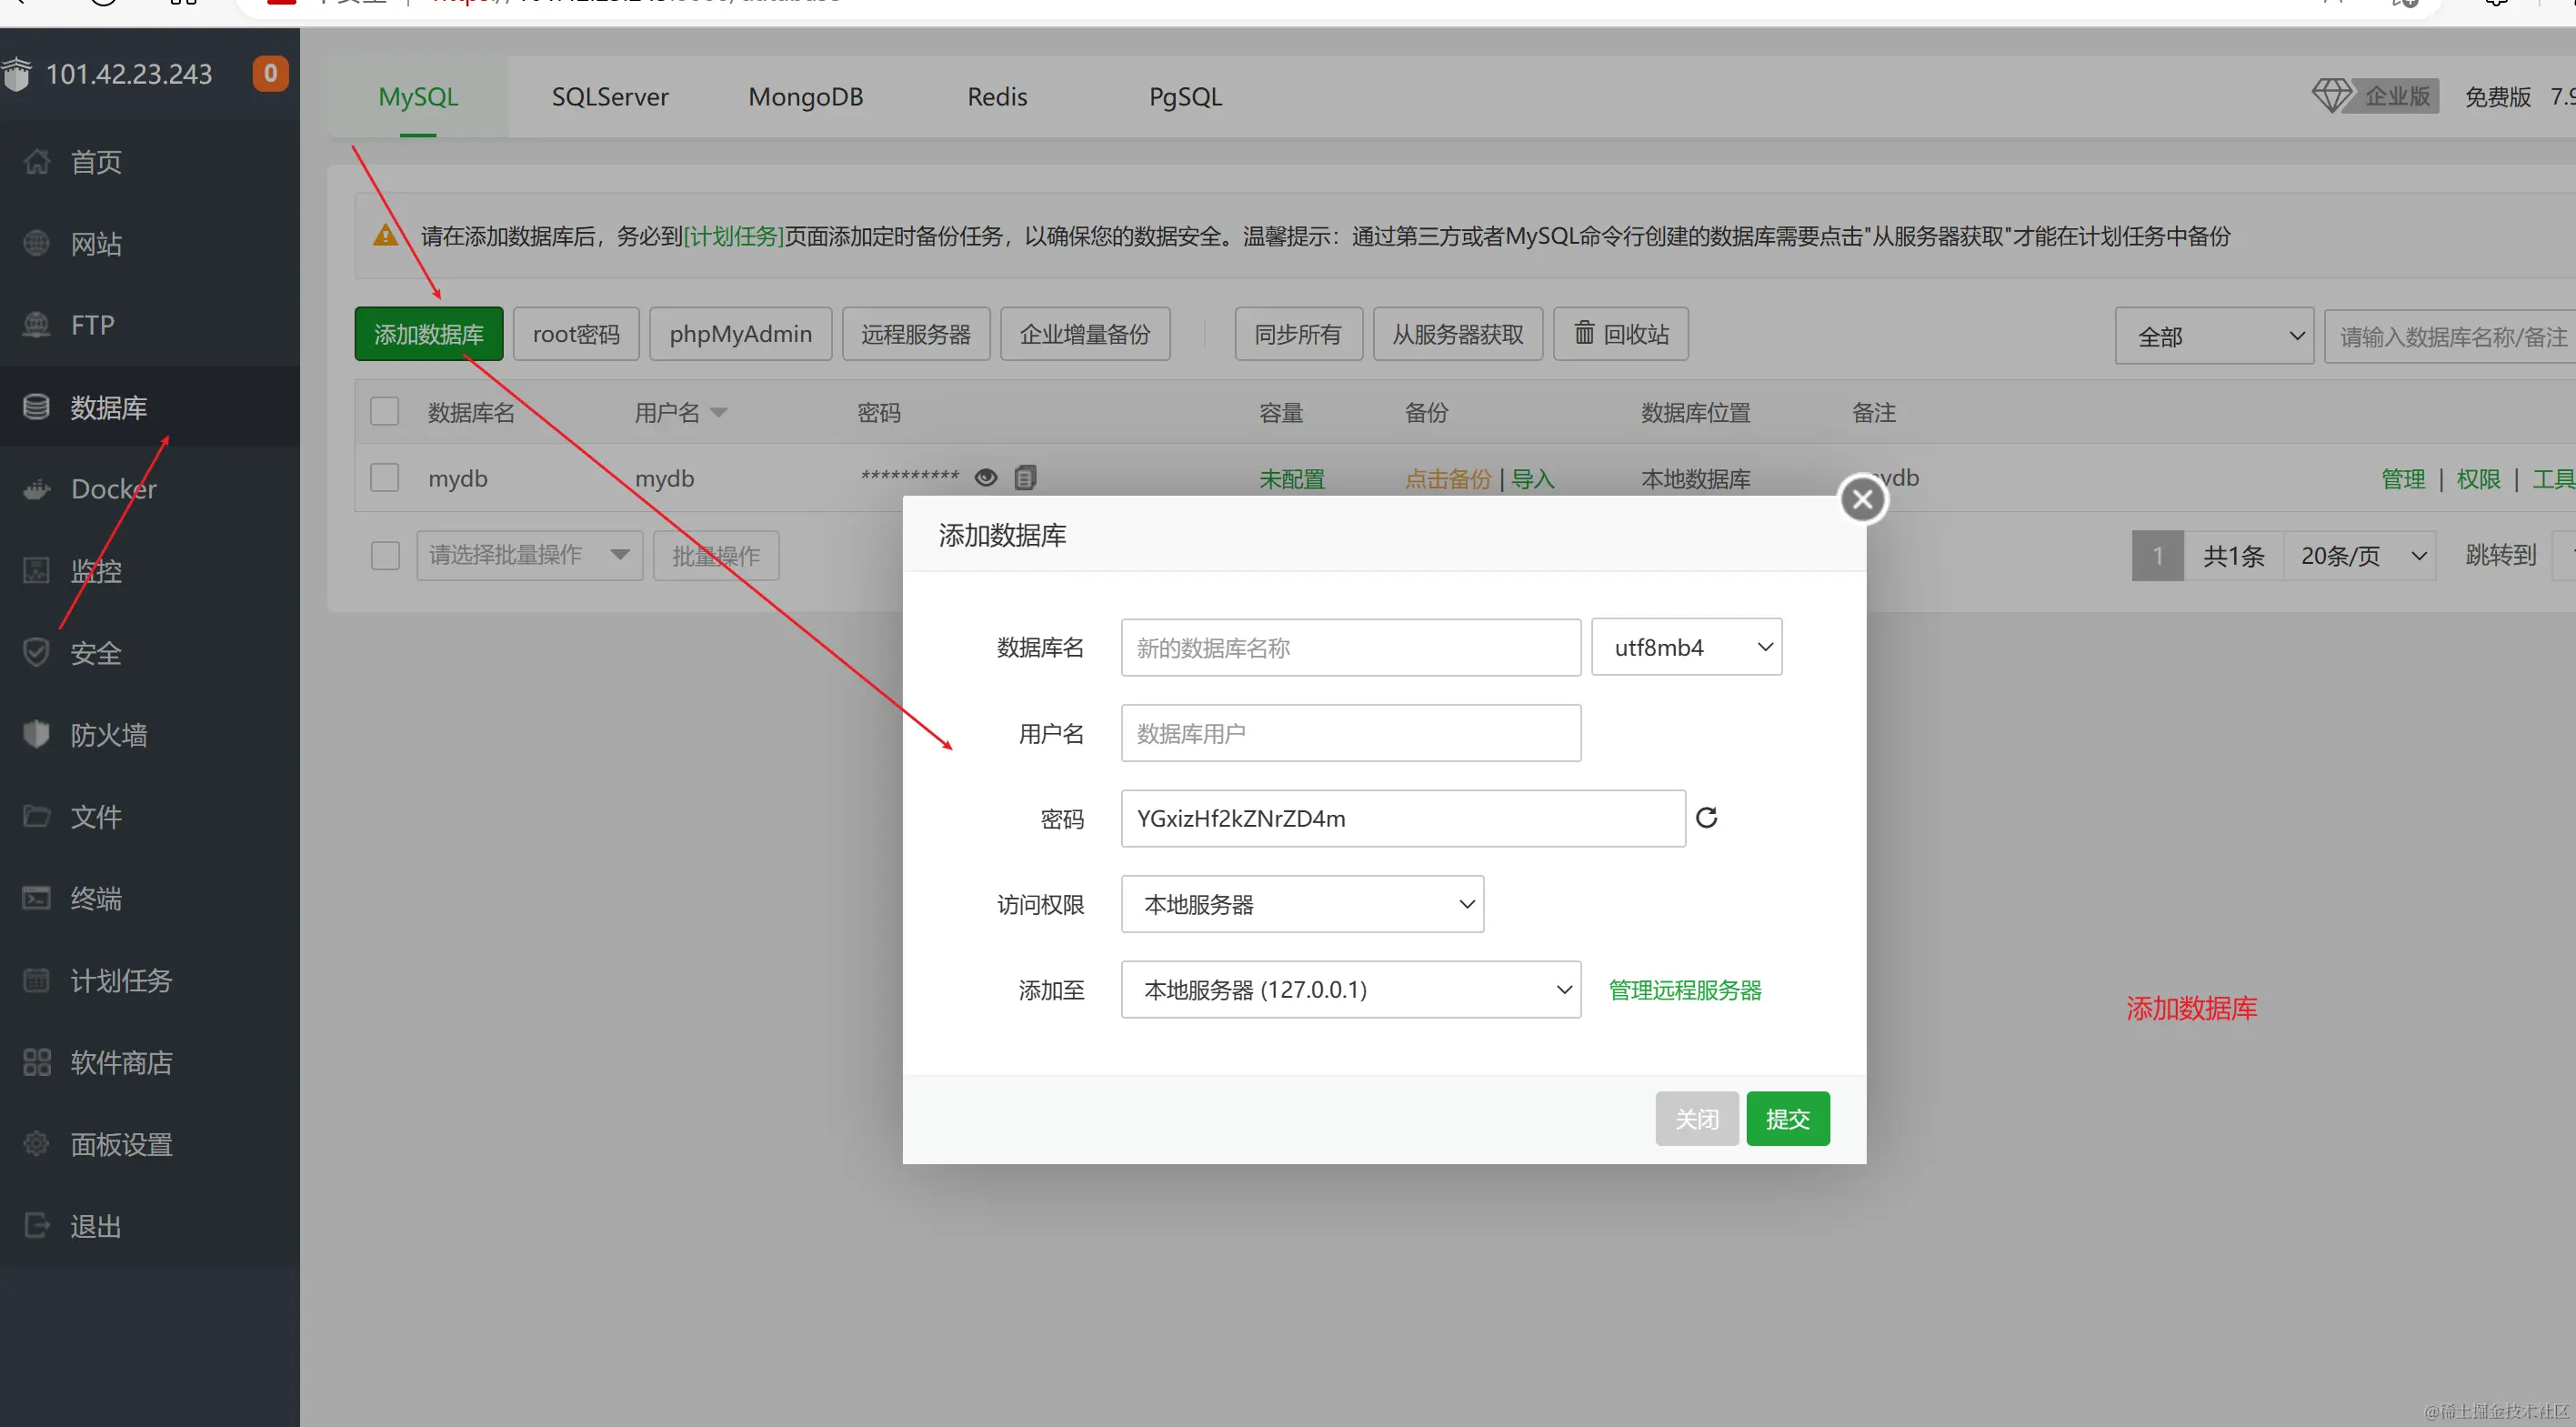Click the recycle bin trash button
Viewport: 2576px width, 1427px height.
click(x=1620, y=334)
